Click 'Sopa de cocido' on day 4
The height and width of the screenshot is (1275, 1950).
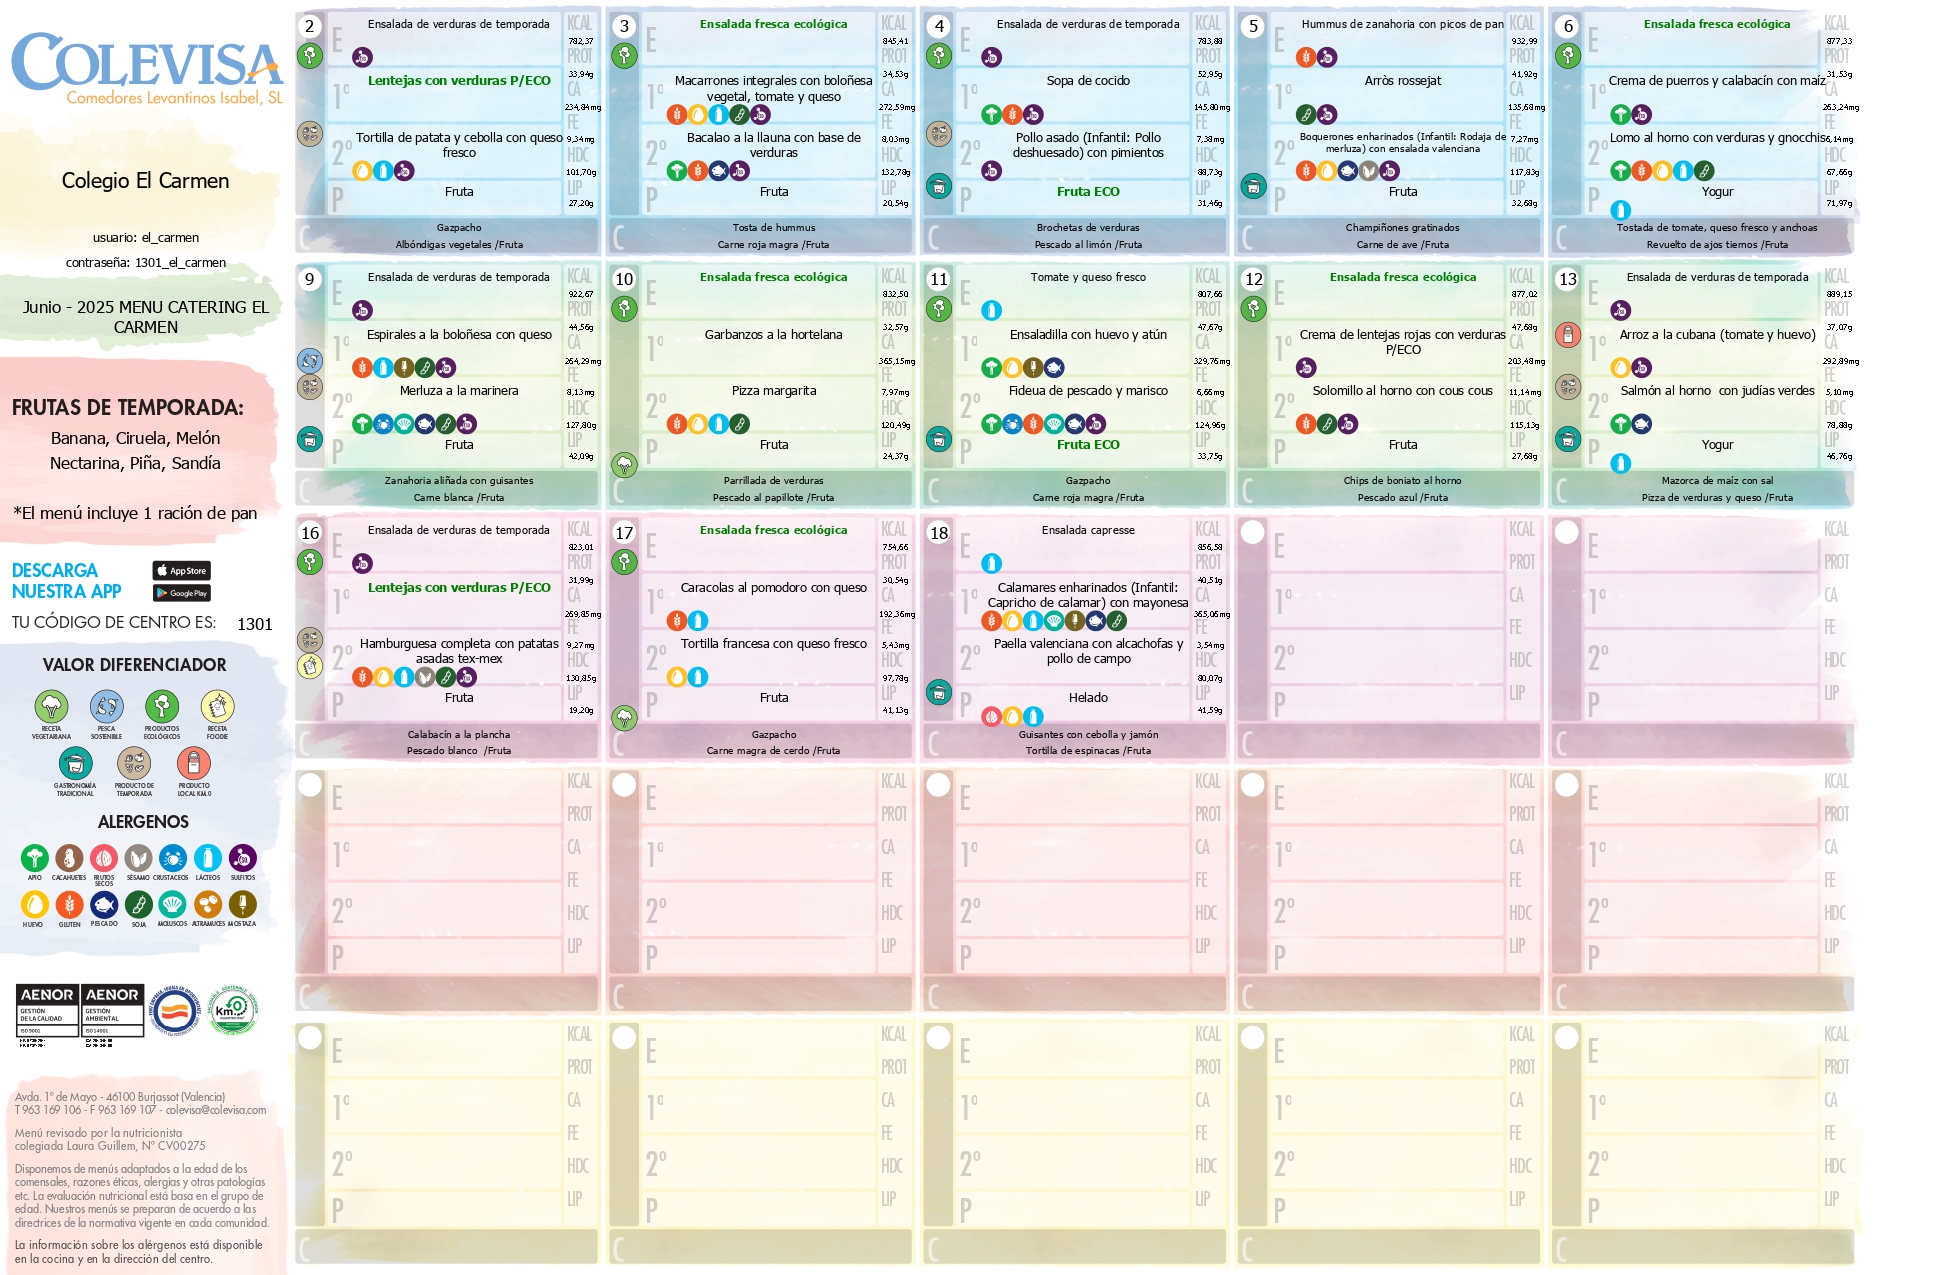pos(1088,81)
